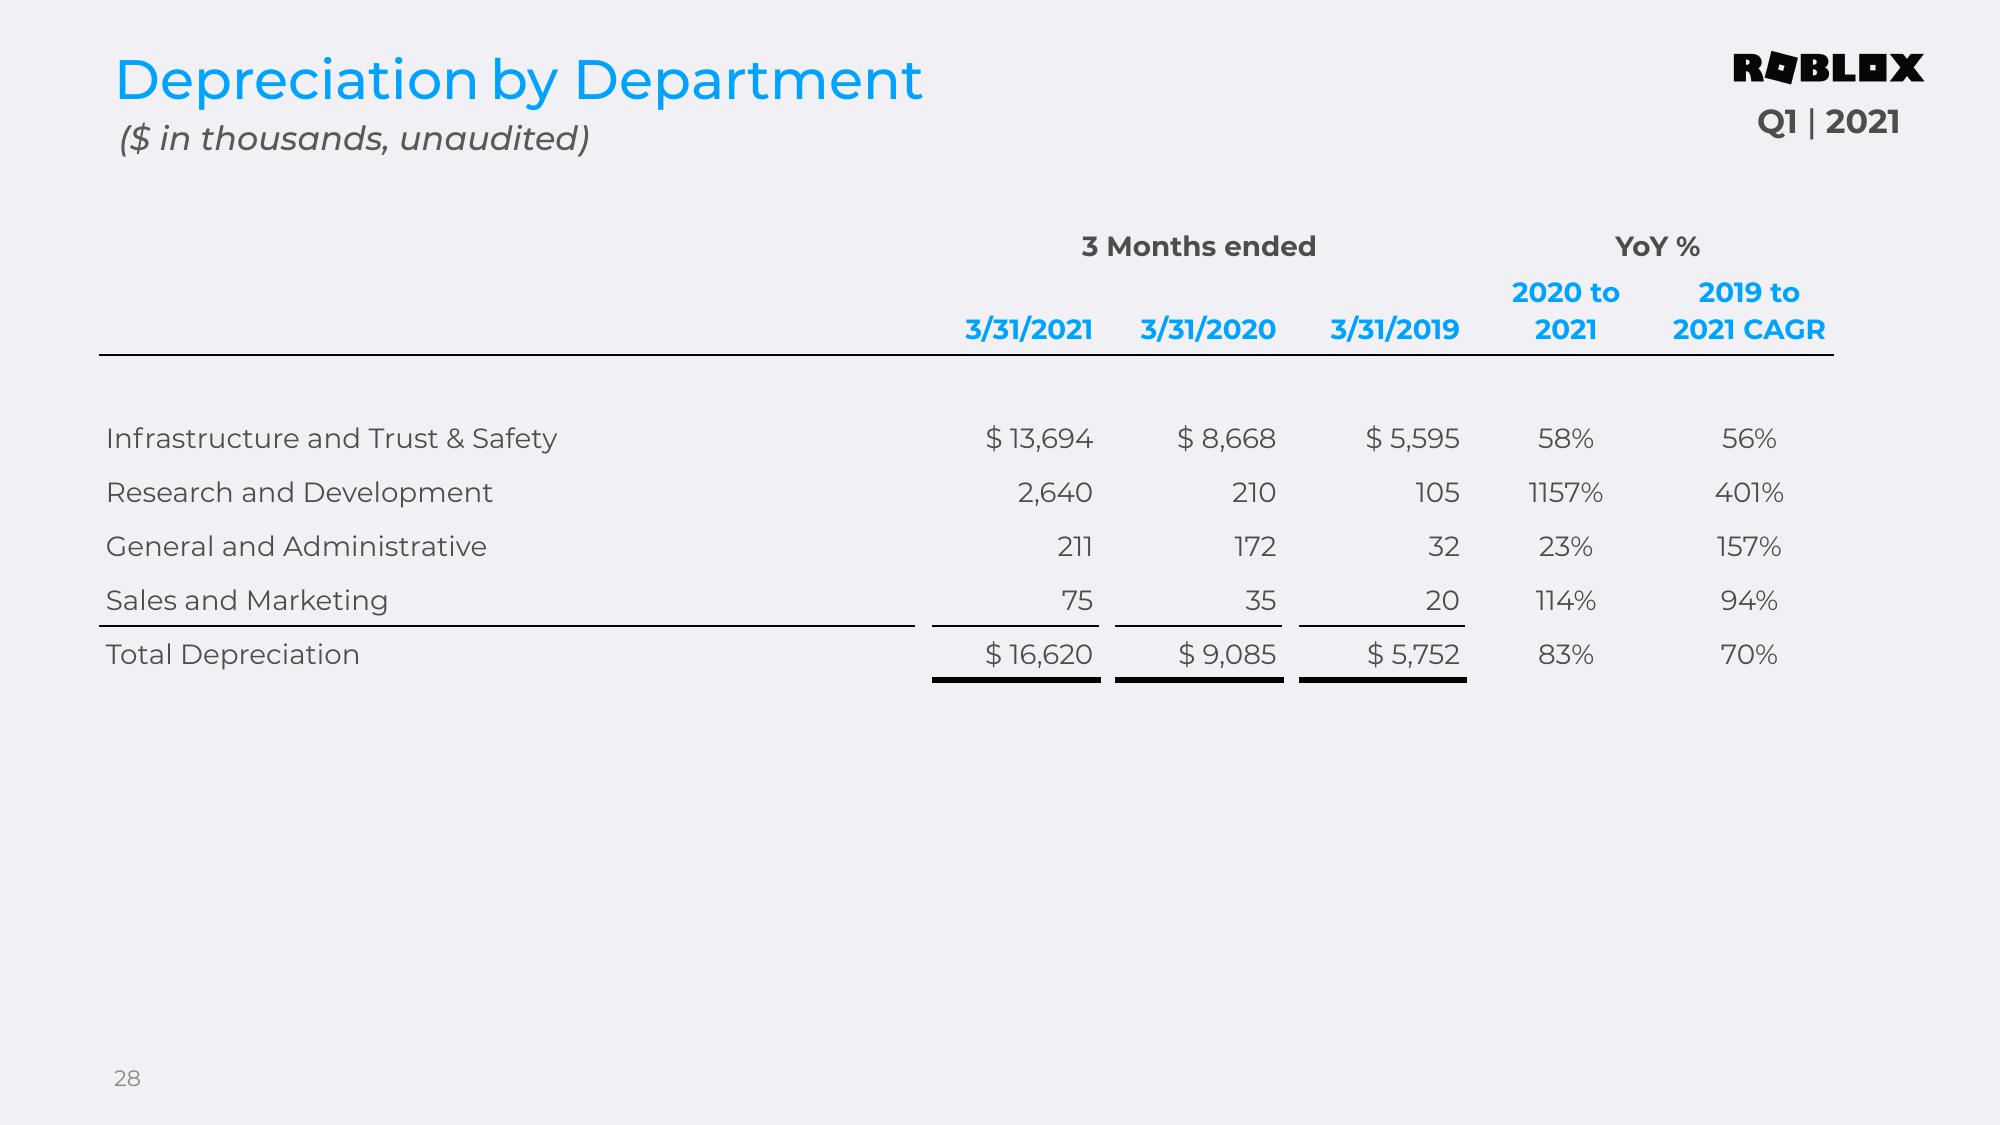Click the 'Infrastructure and Trust & Safety' row label
The height and width of the screenshot is (1125, 2000).
click(331, 438)
